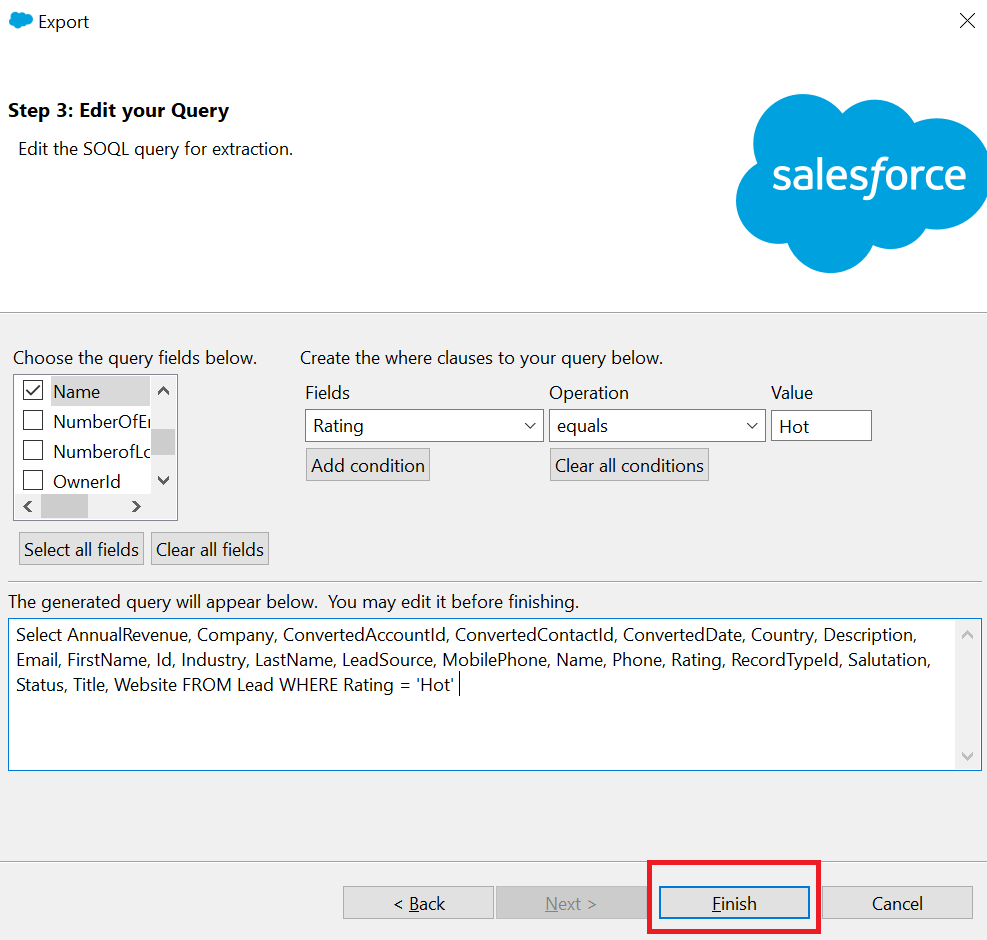Click field list scroll left arrow

pos(28,506)
